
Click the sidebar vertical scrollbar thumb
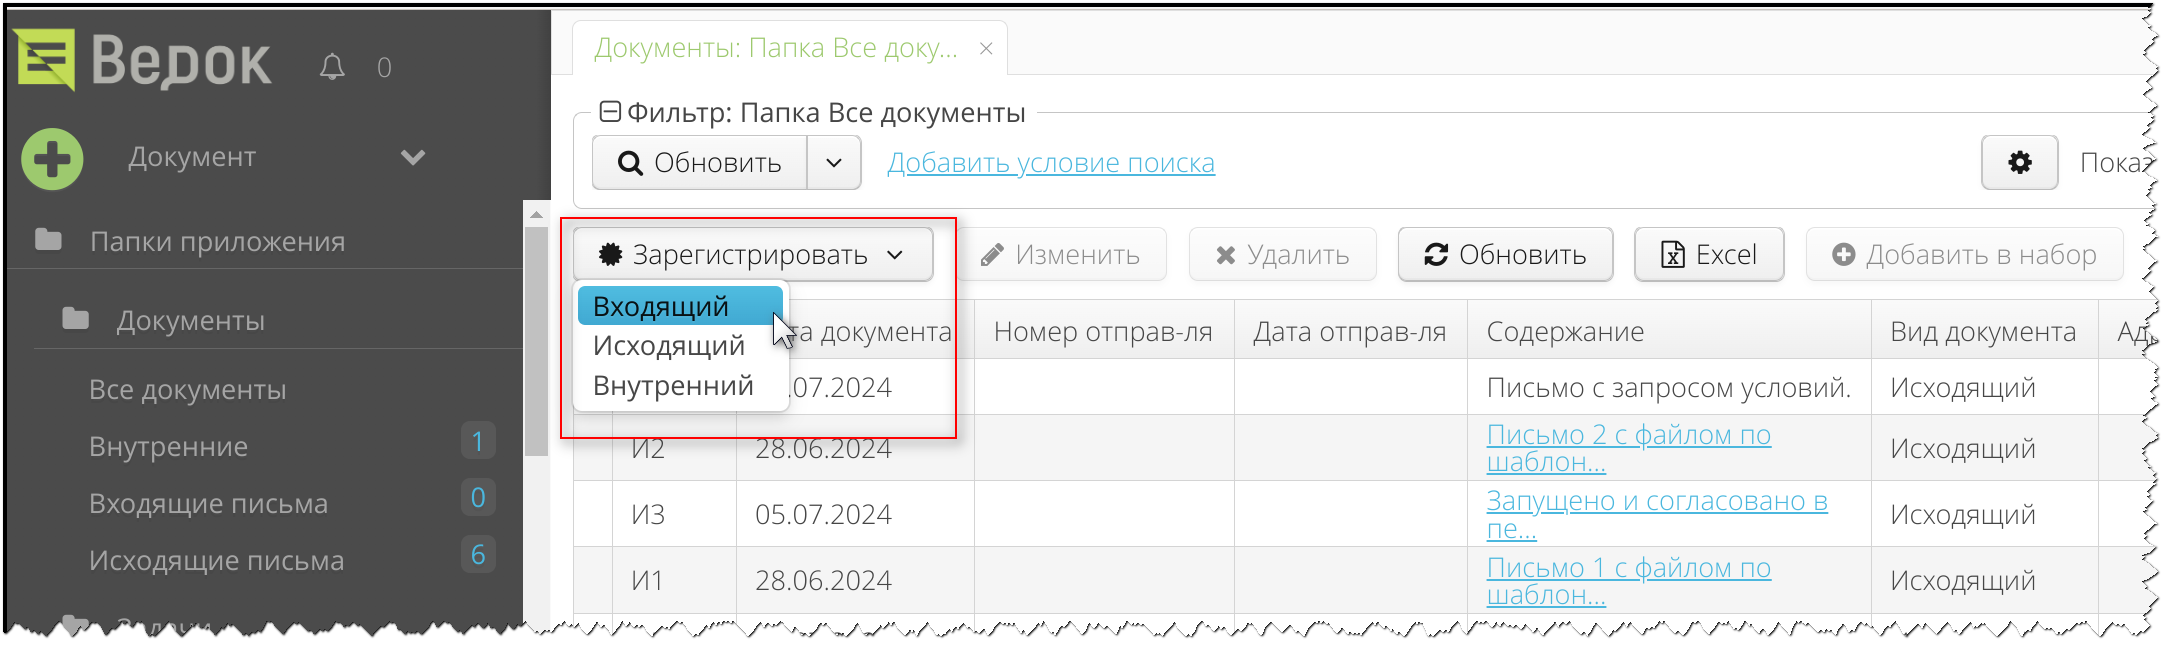[537, 341]
